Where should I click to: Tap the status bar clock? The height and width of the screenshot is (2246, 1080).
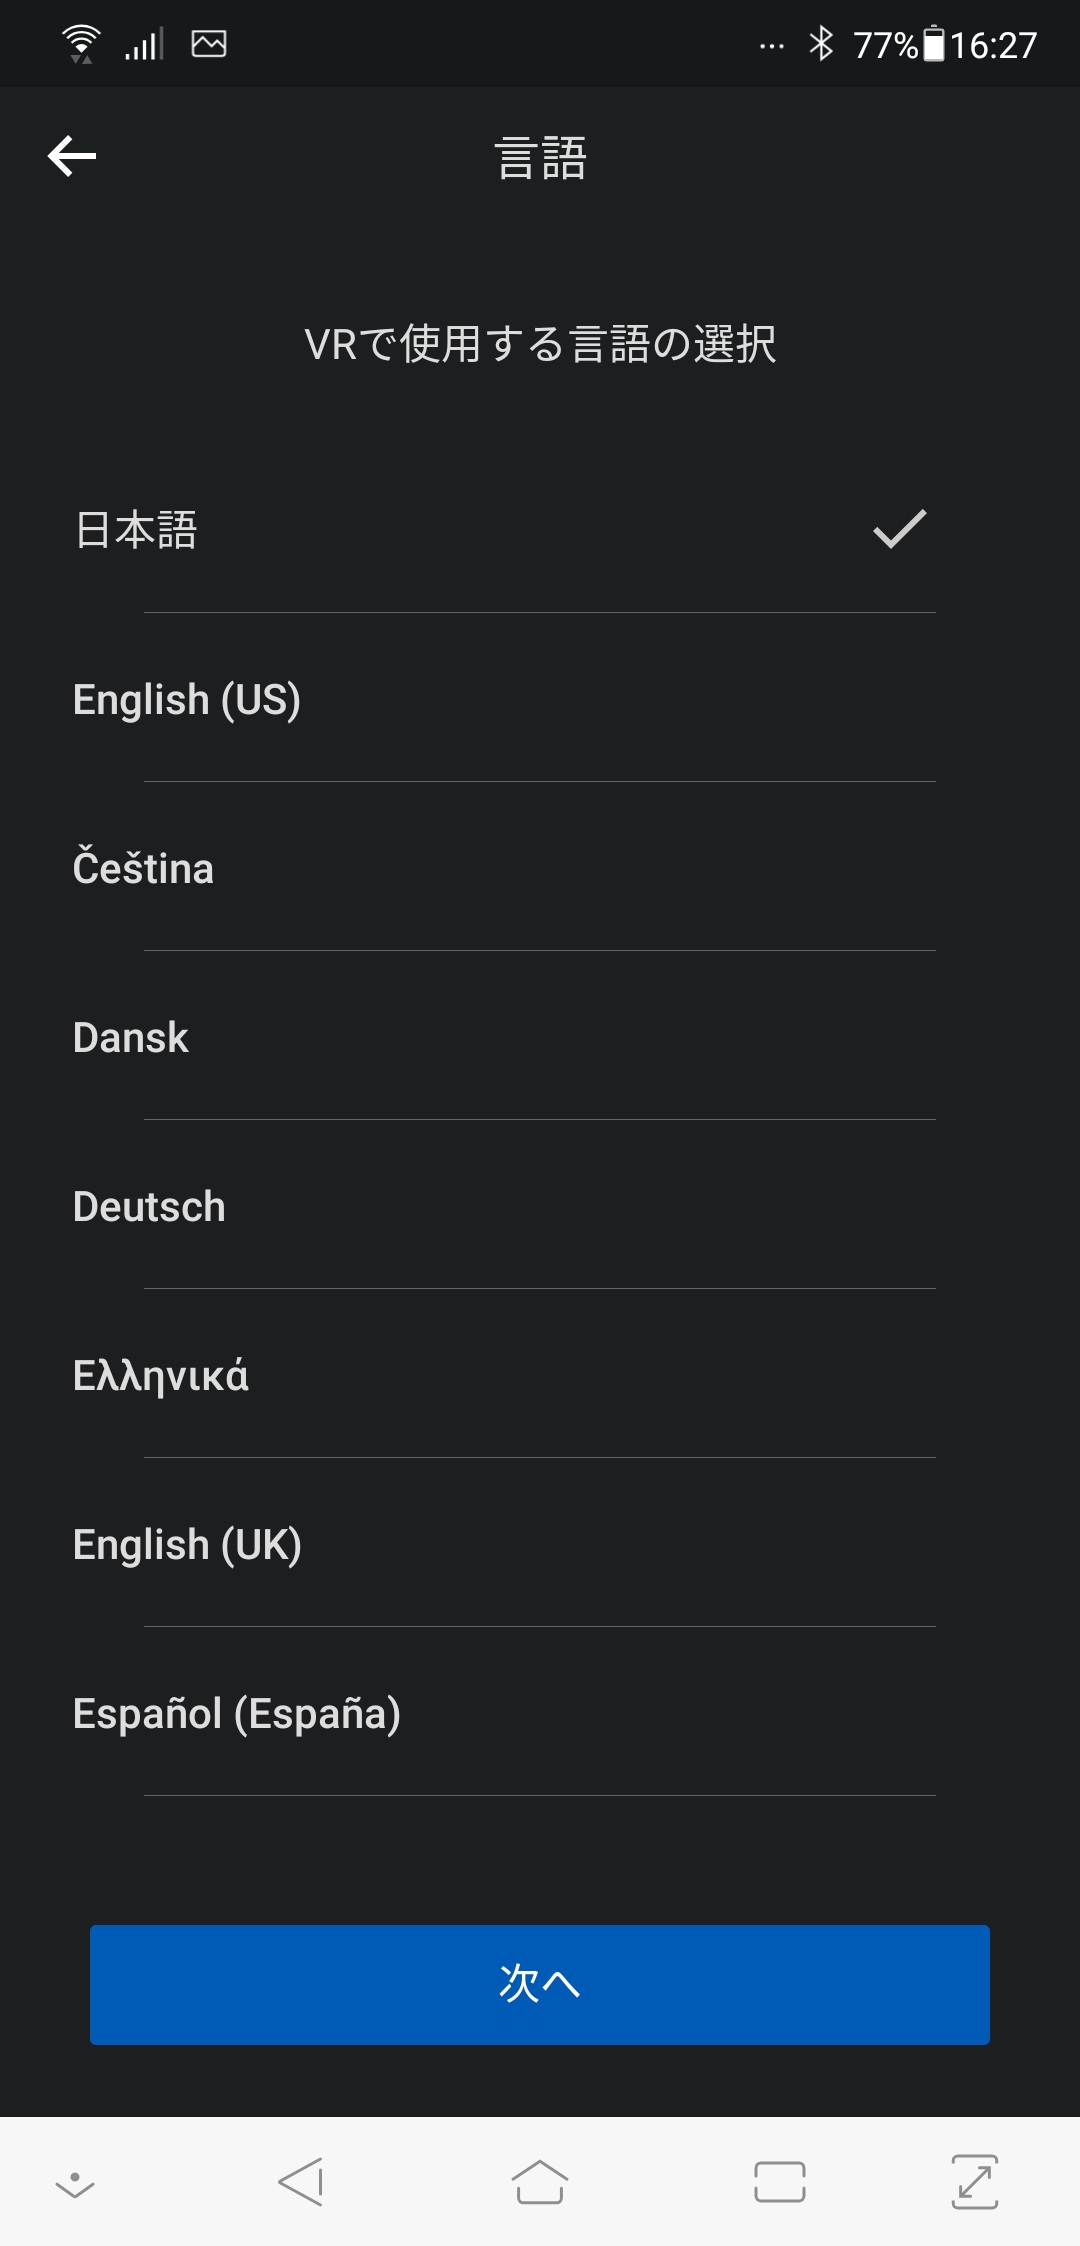click(x=993, y=45)
